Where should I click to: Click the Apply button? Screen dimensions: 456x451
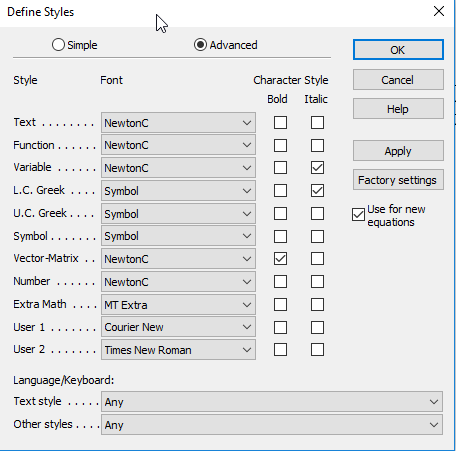click(x=398, y=151)
